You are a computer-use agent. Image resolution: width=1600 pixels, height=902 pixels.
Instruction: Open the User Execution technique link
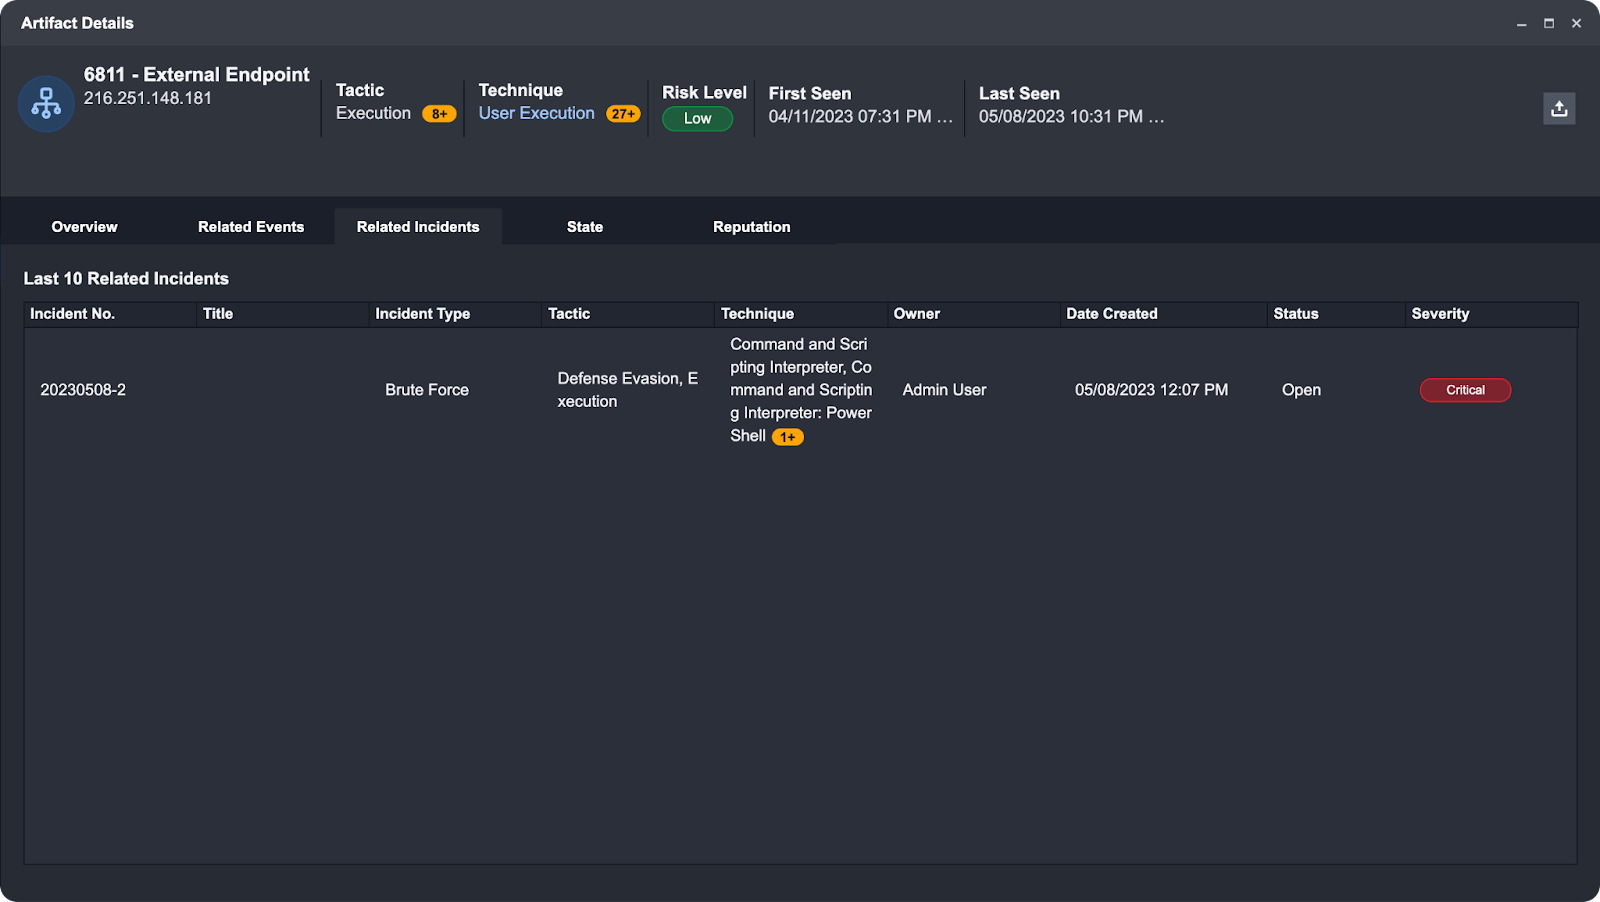click(536, 113)
